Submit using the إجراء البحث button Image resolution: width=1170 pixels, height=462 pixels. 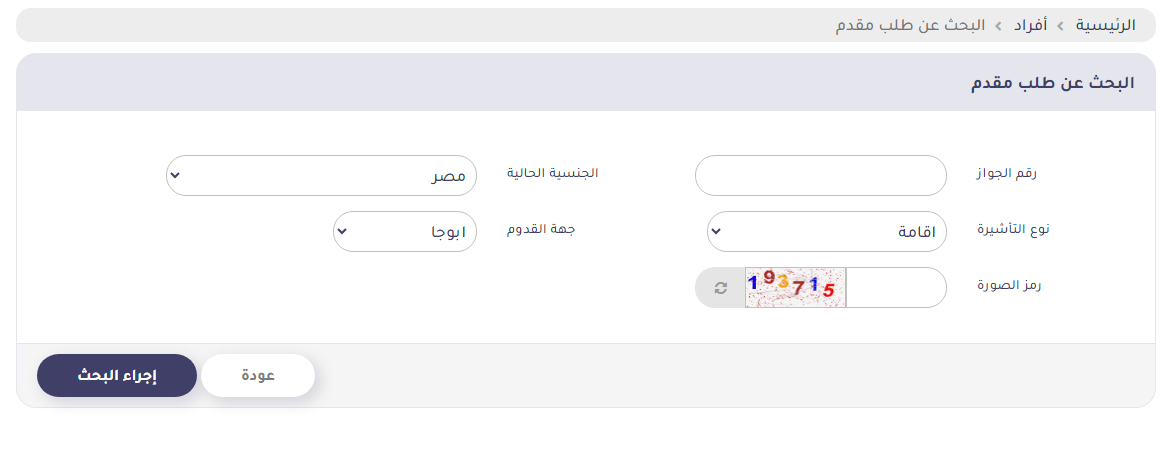[x=117, y=375]
